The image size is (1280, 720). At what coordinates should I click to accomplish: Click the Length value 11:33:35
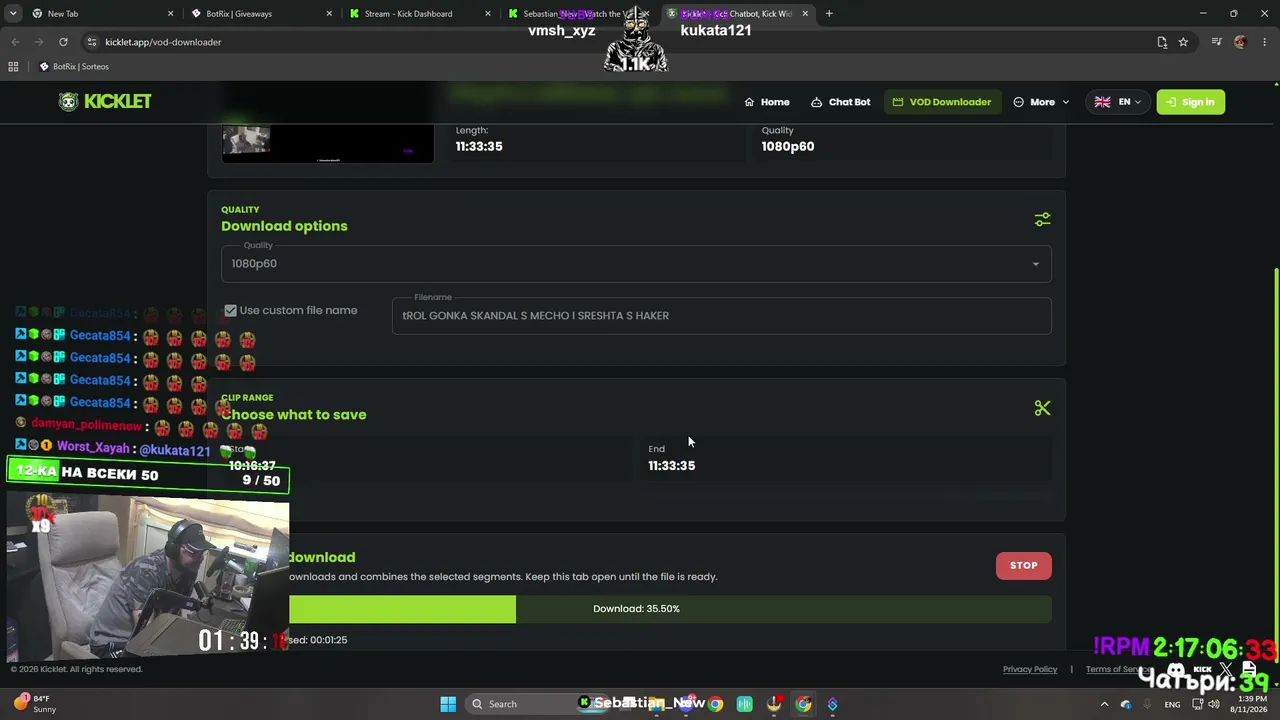tap(479, 147)
